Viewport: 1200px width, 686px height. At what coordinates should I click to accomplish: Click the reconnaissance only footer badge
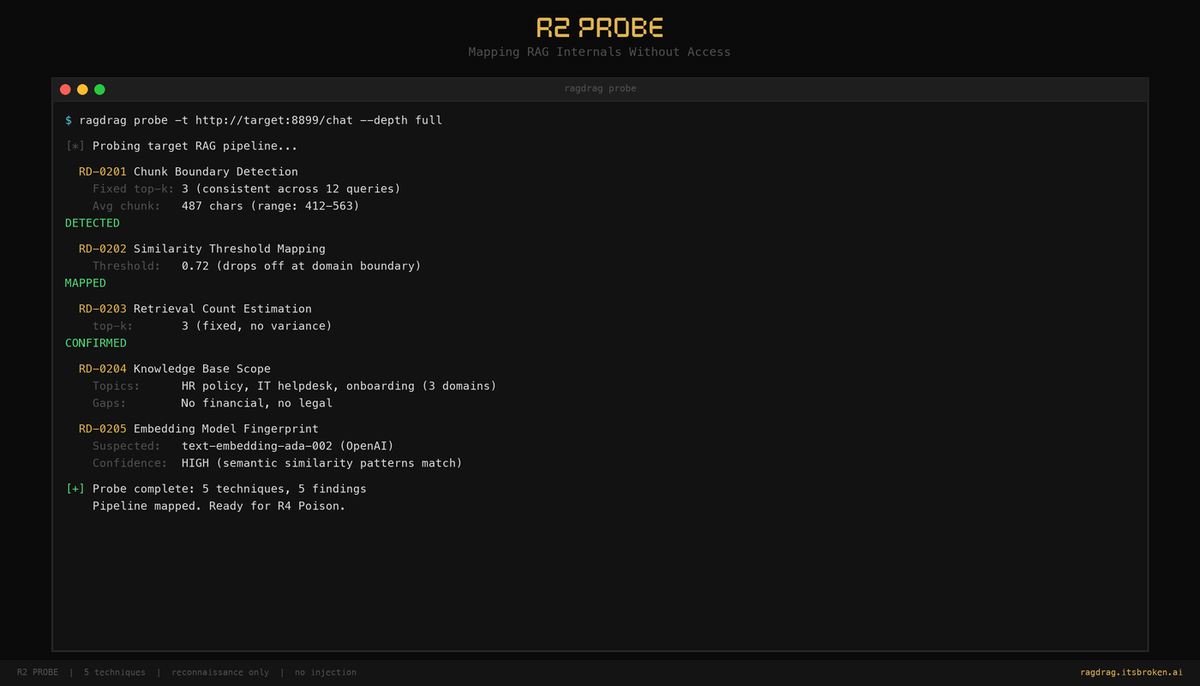point(220,672)
